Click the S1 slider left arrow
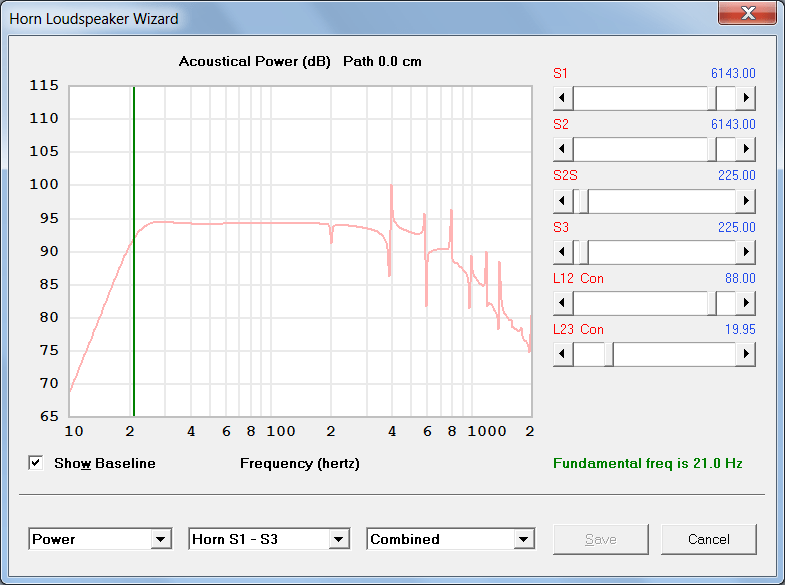 click(563, 98)
